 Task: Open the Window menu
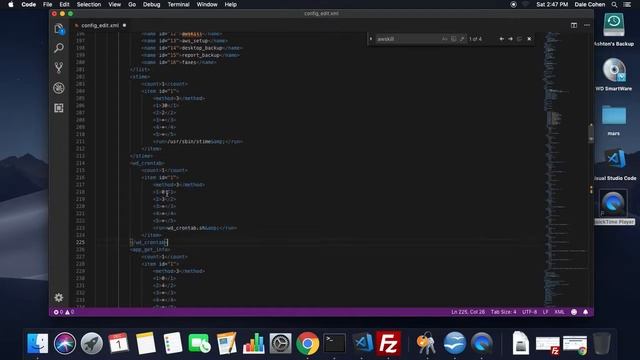207,4
